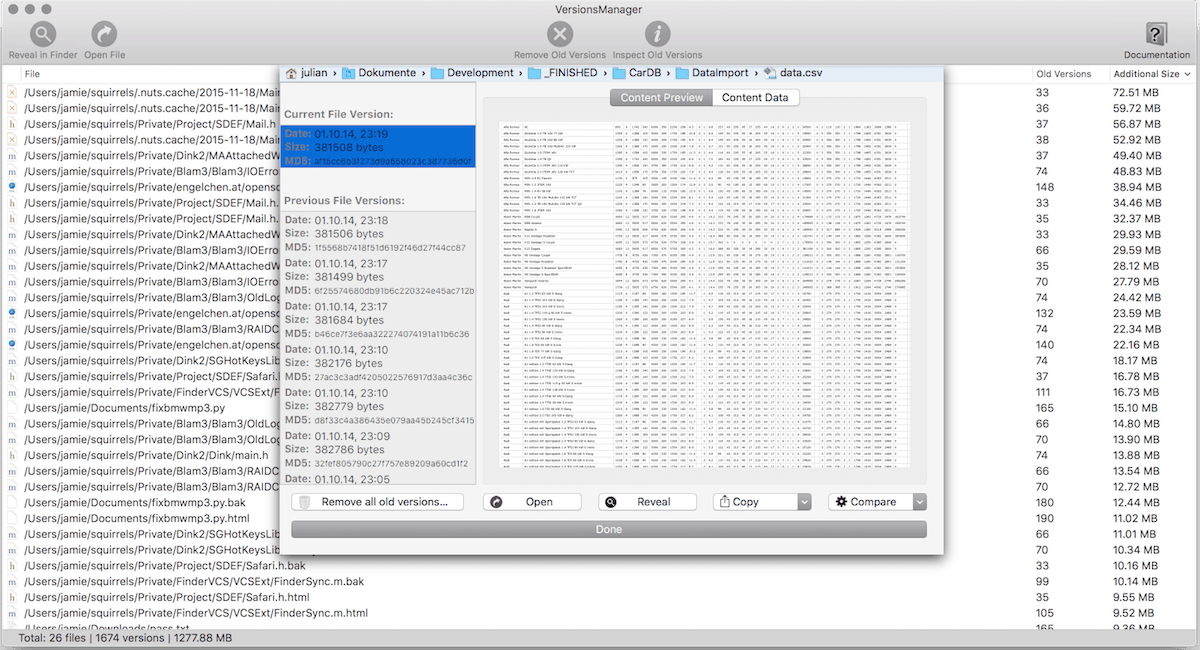
Task: Click the file icon of the FinderSync.m.html row
Action: (12, 613)
